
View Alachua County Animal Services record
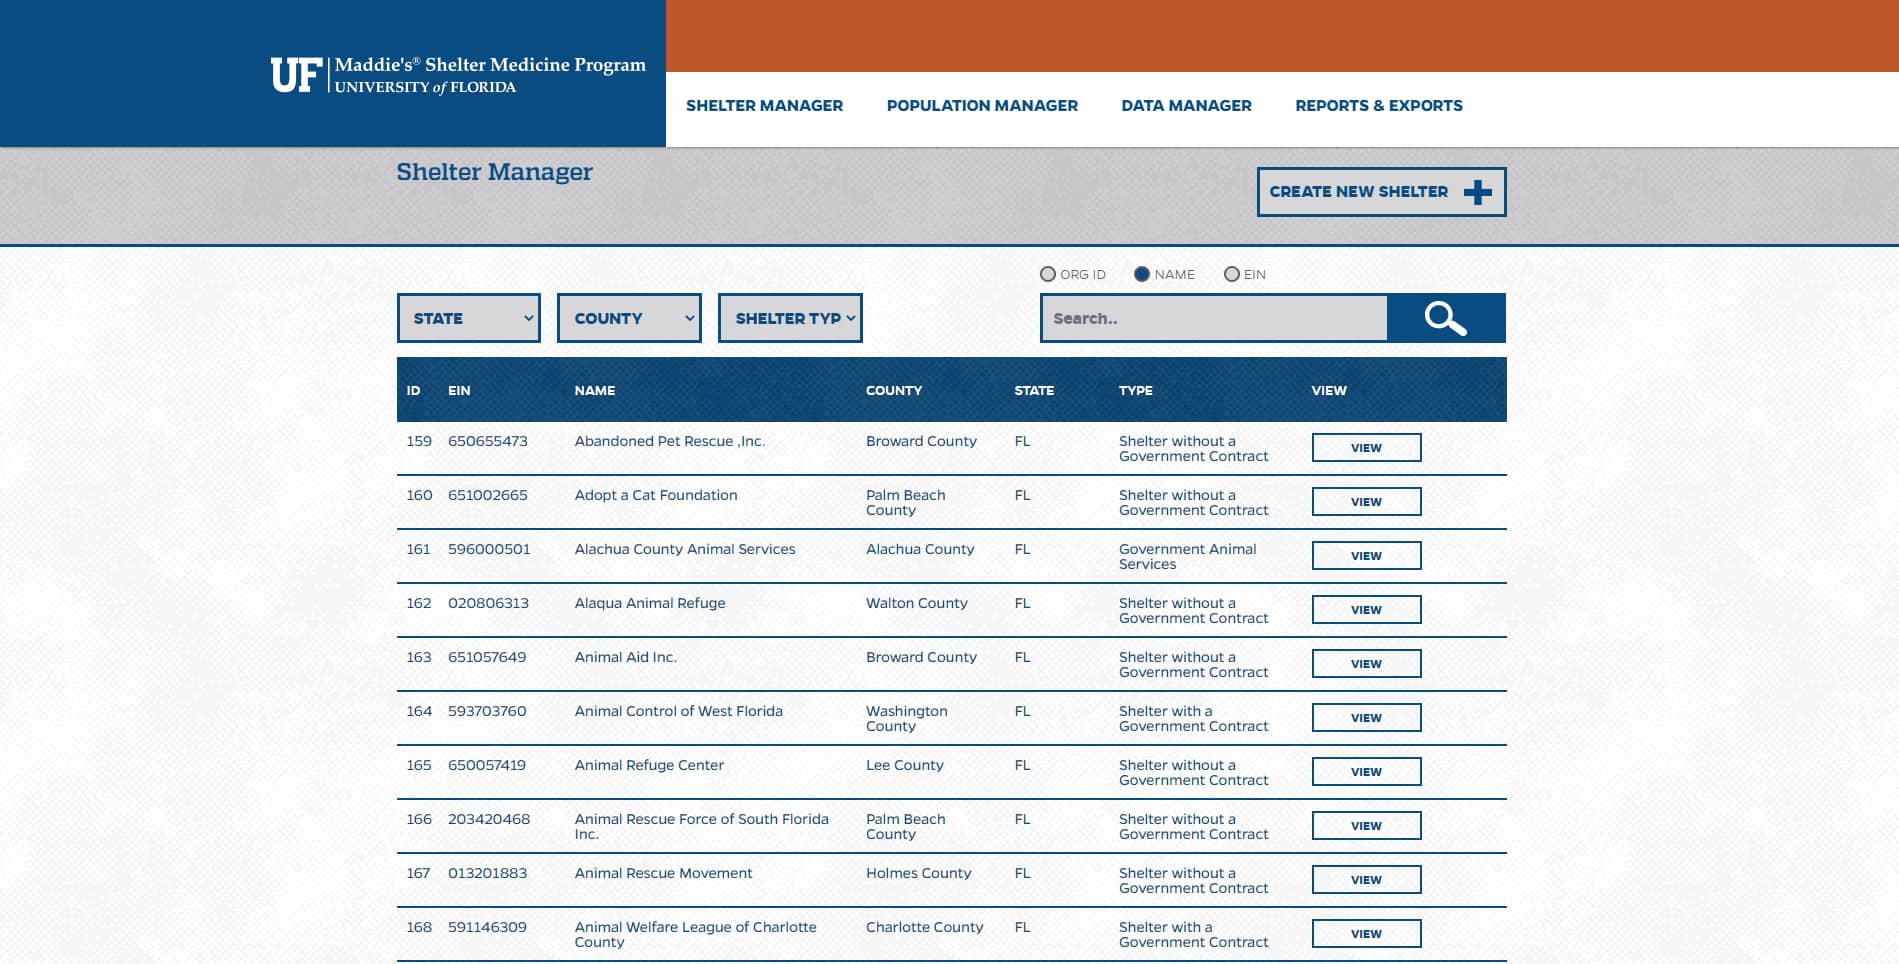tap(1366, 555)
